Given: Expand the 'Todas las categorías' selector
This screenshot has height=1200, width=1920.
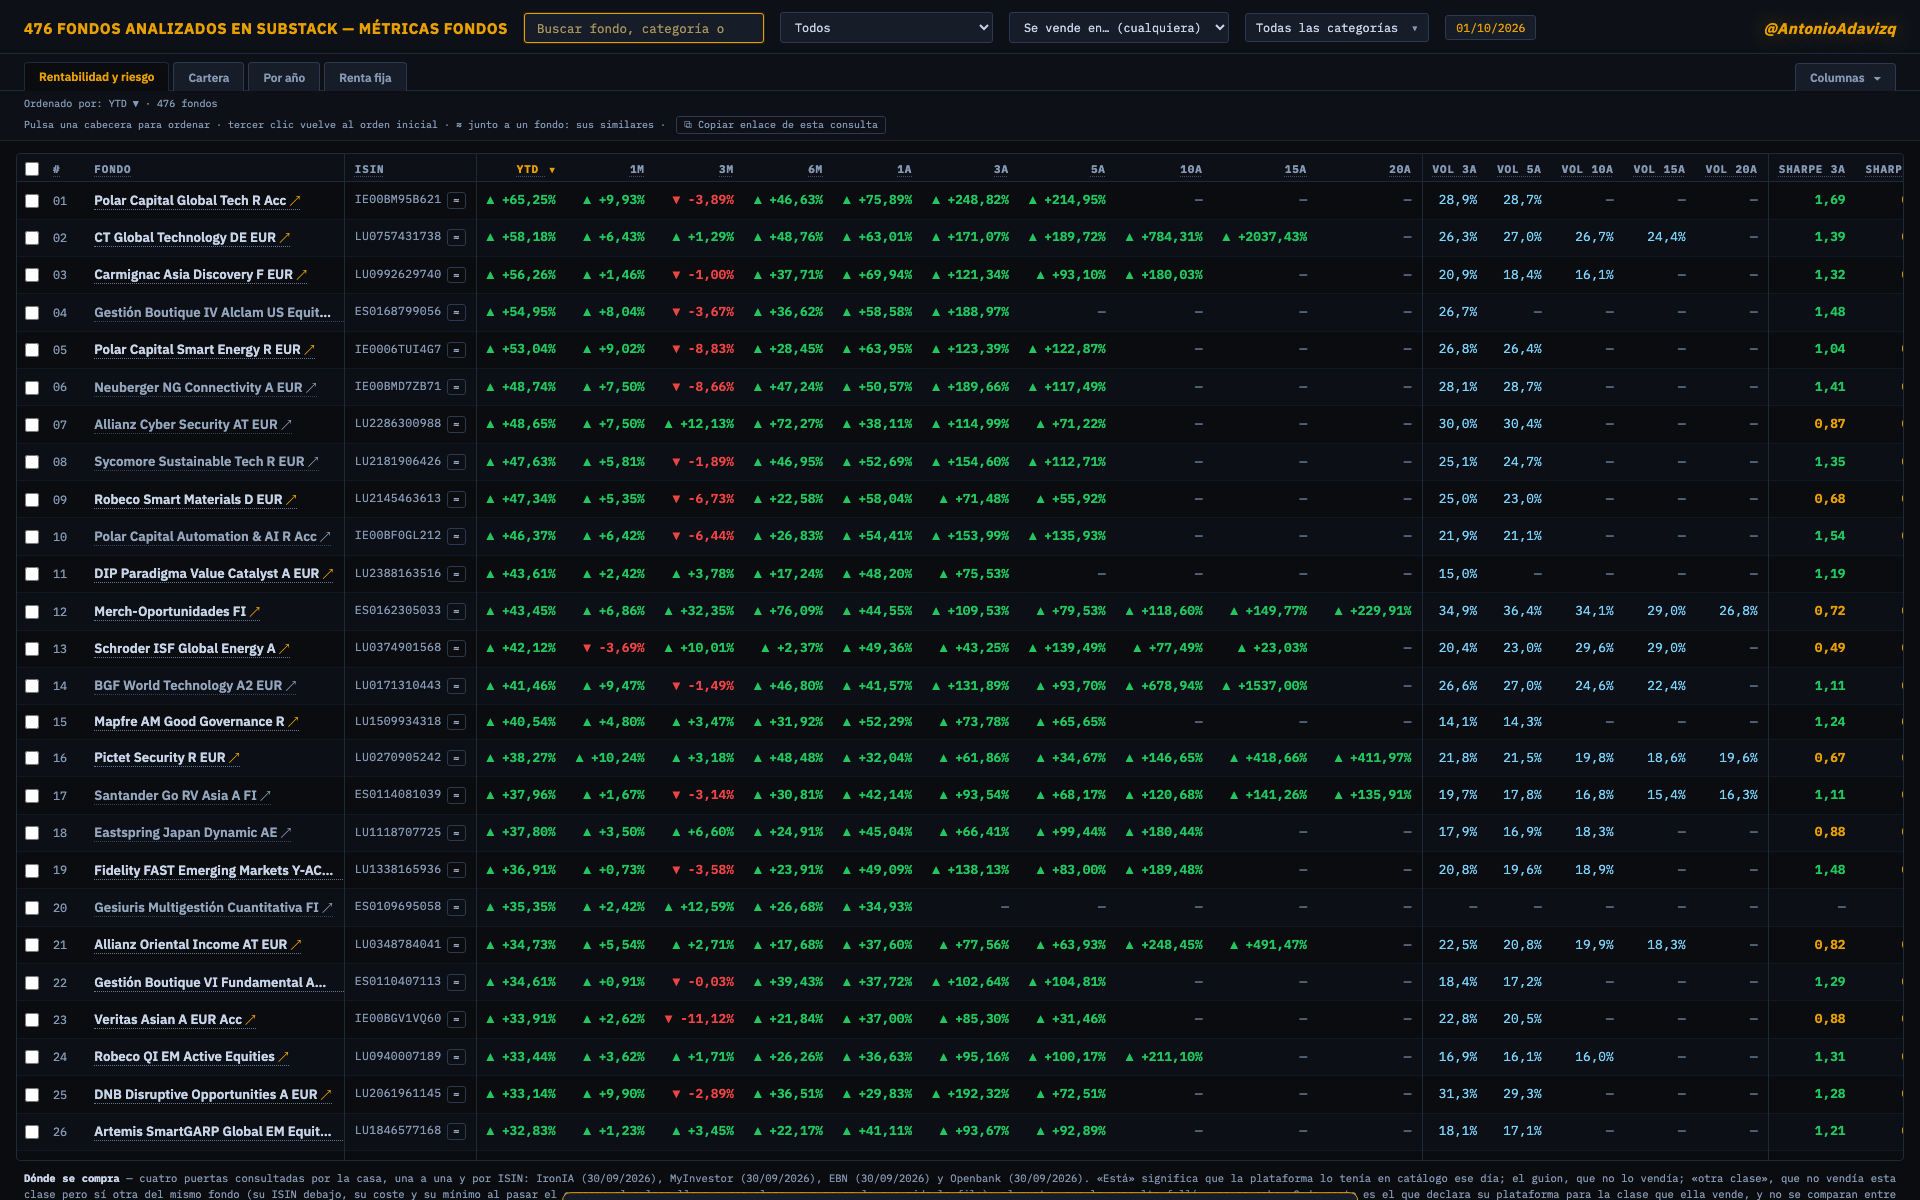Looking at the screenshot, I should (1336, 28).
